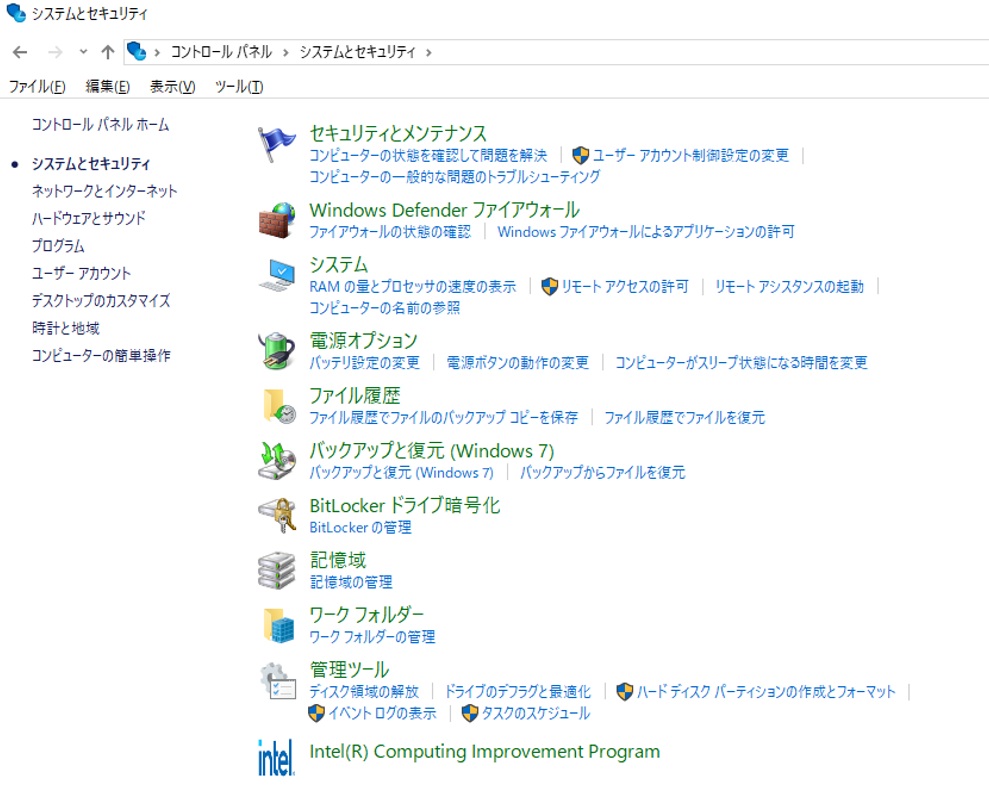Click the BitLocker drive lock icon
989x796 pixels.
[x=277, y=515]
